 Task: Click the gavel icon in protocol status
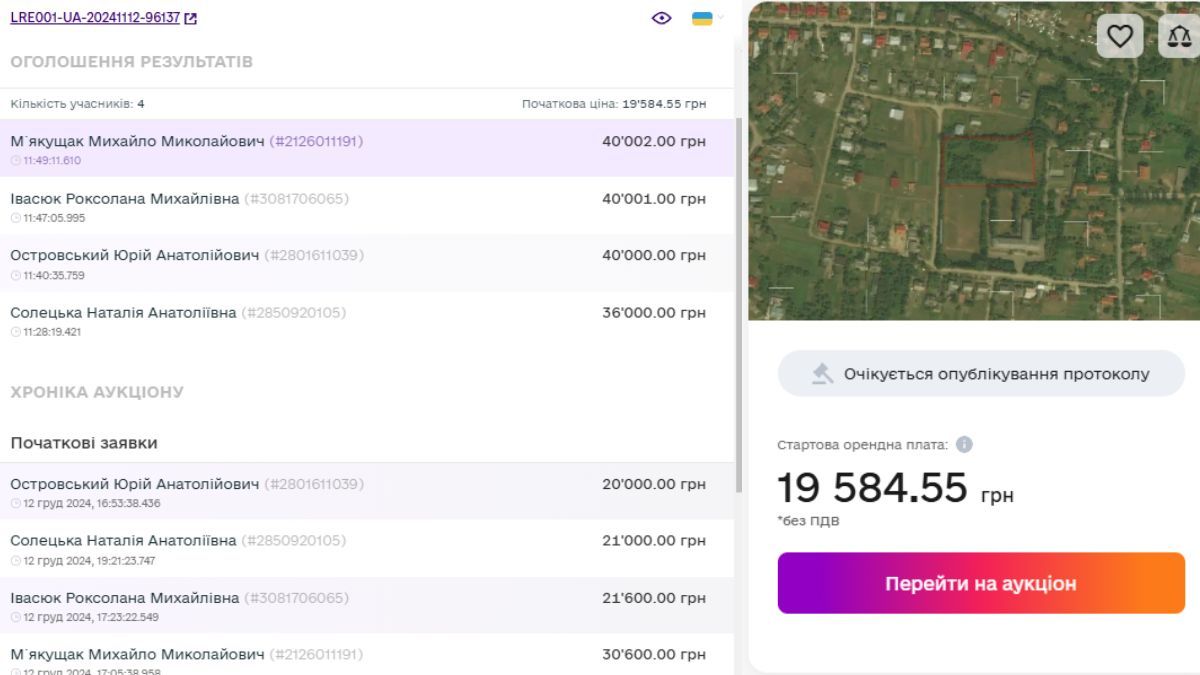coord(822,374)
